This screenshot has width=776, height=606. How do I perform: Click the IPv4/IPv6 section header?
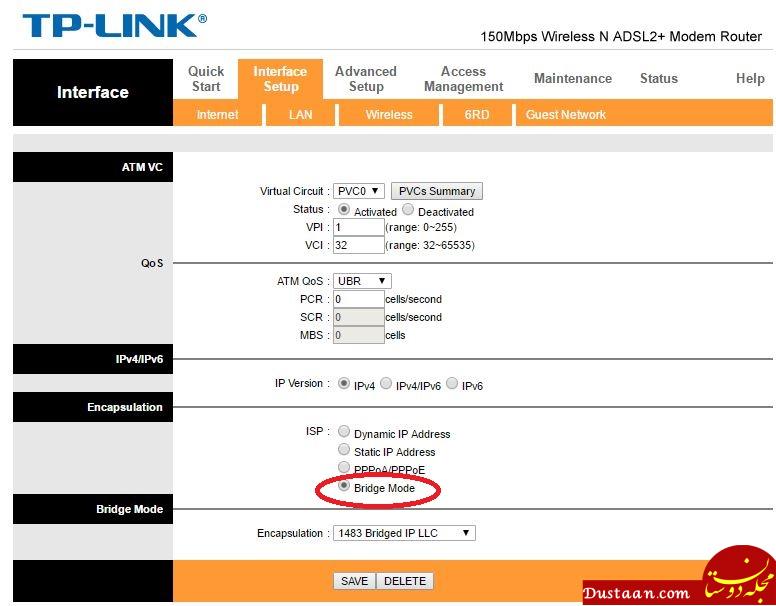pos(93,359)
